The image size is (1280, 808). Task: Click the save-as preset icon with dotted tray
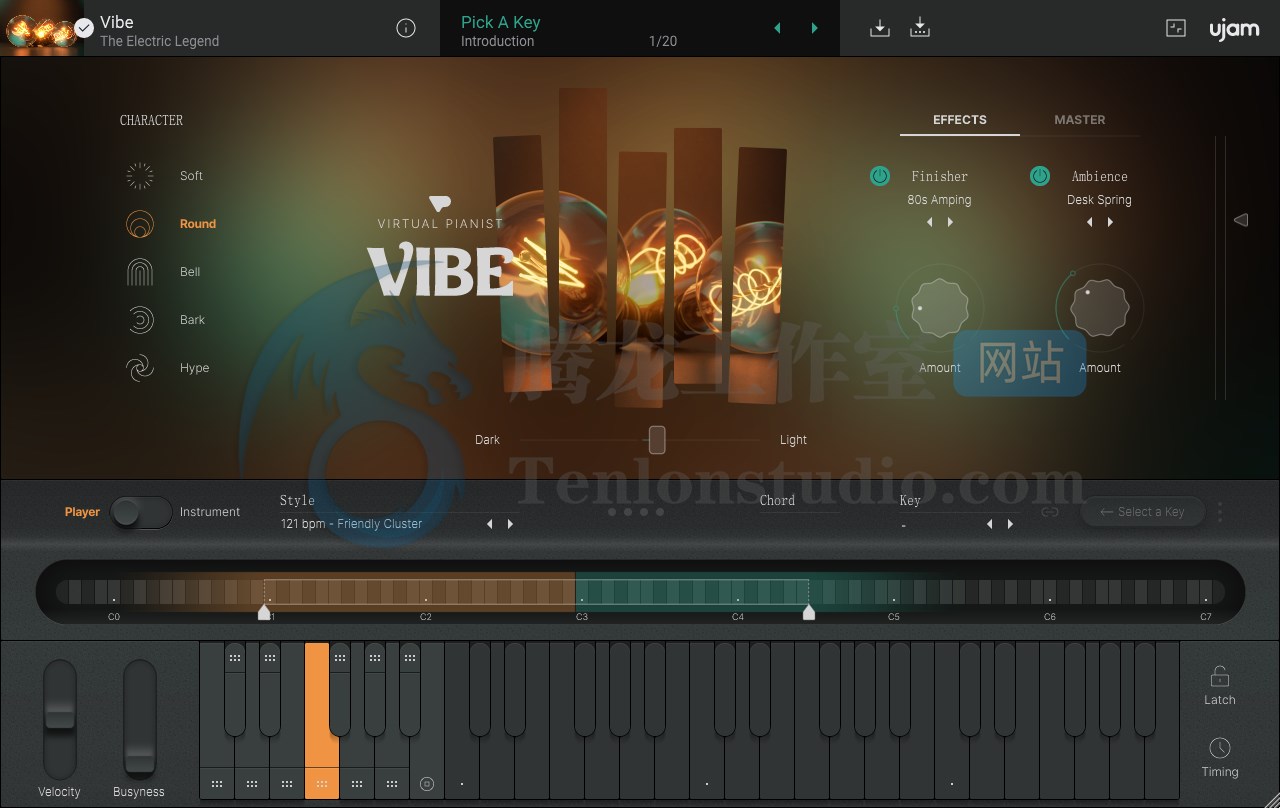click(x=920, y=28)
